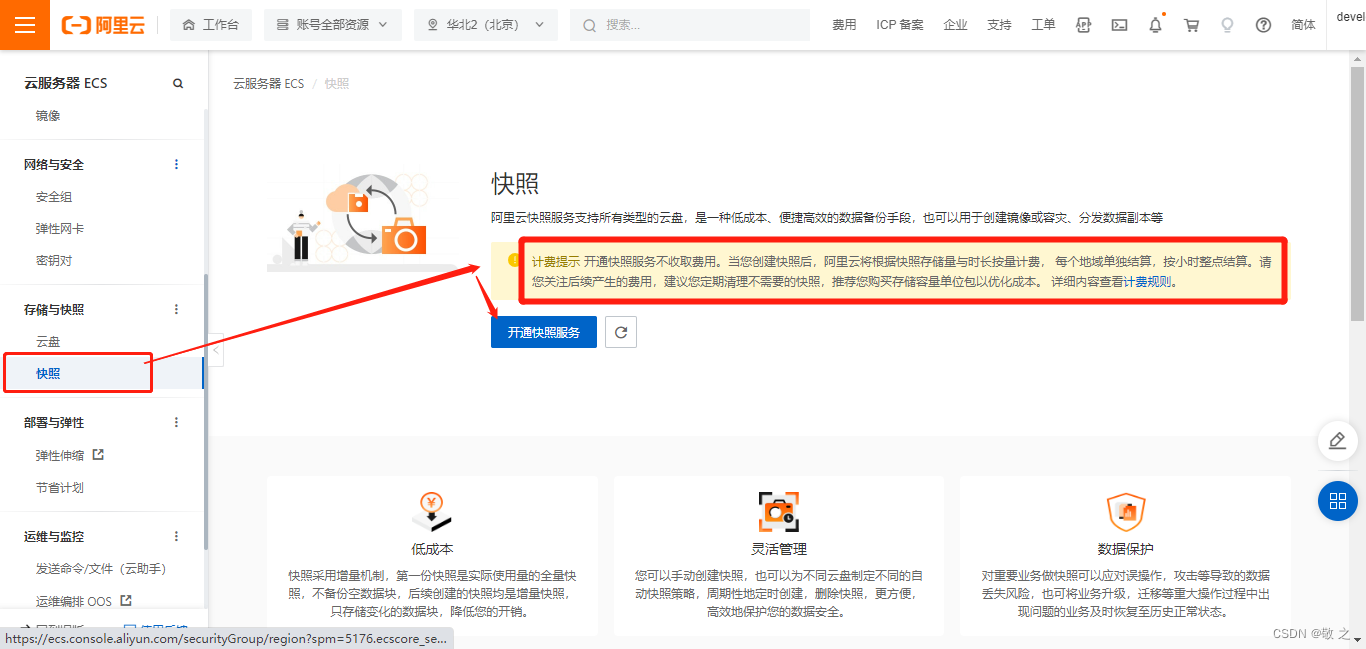Open the orange hamburger main menu

pyautogui.click(x=25, y=25)
